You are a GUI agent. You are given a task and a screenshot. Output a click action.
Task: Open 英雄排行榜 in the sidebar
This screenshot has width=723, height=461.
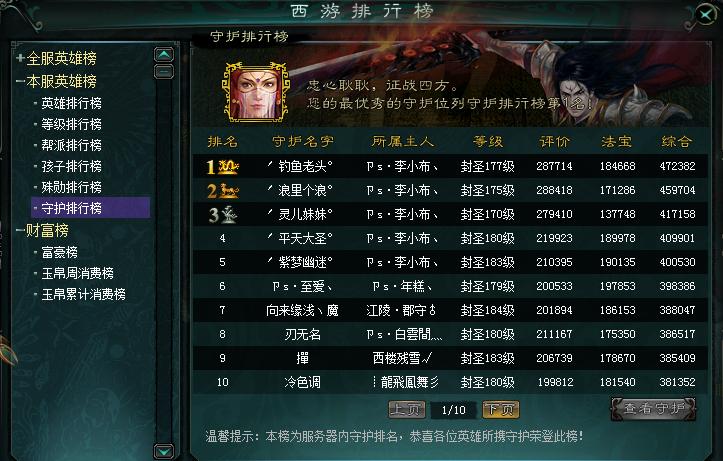coord(71,103)
